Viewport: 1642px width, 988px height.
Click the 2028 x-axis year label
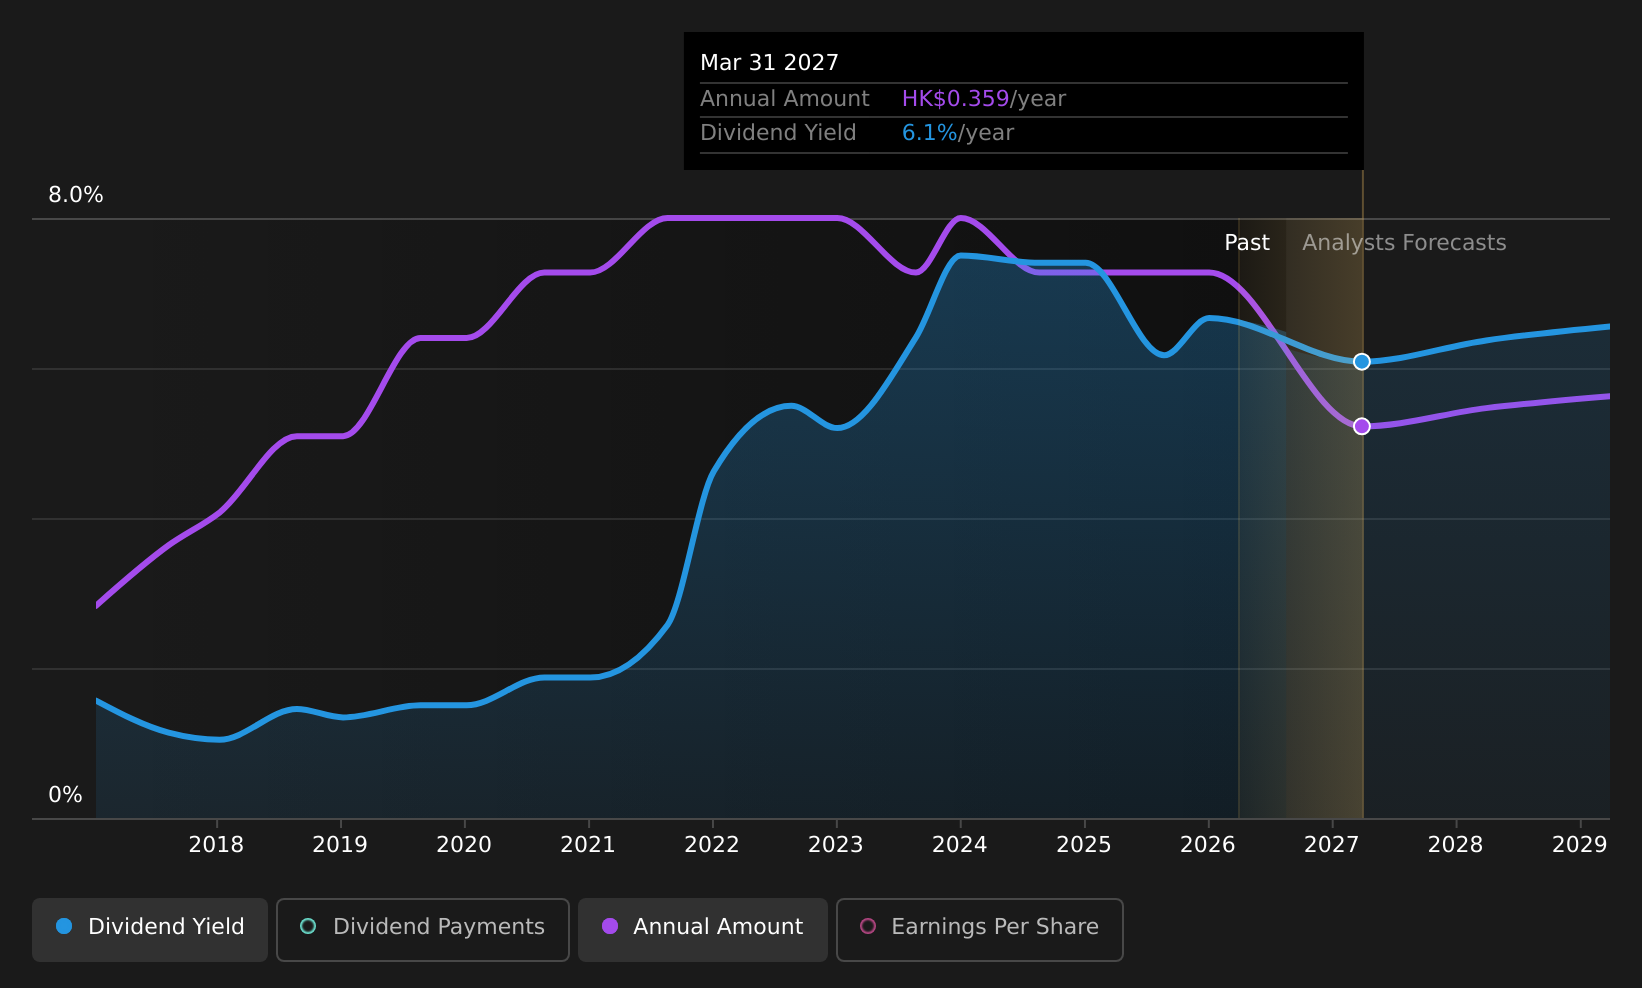1456,845
